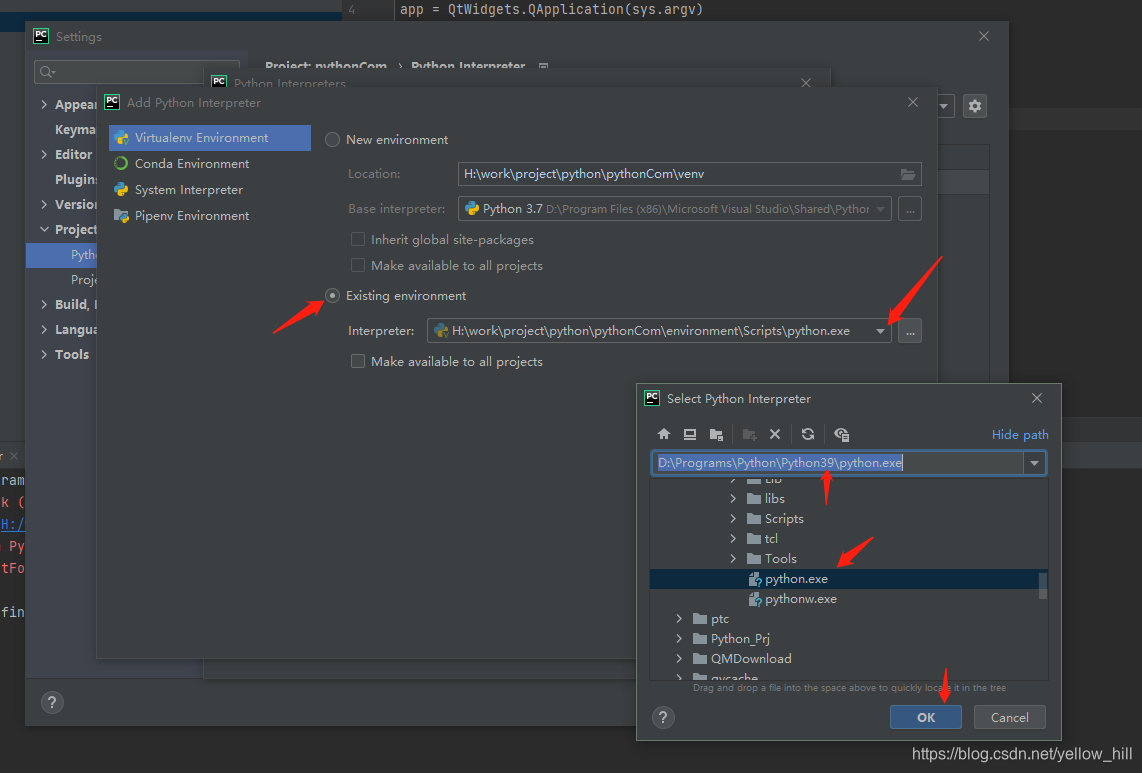Select the New environment radio button

(x=331, y=139)
